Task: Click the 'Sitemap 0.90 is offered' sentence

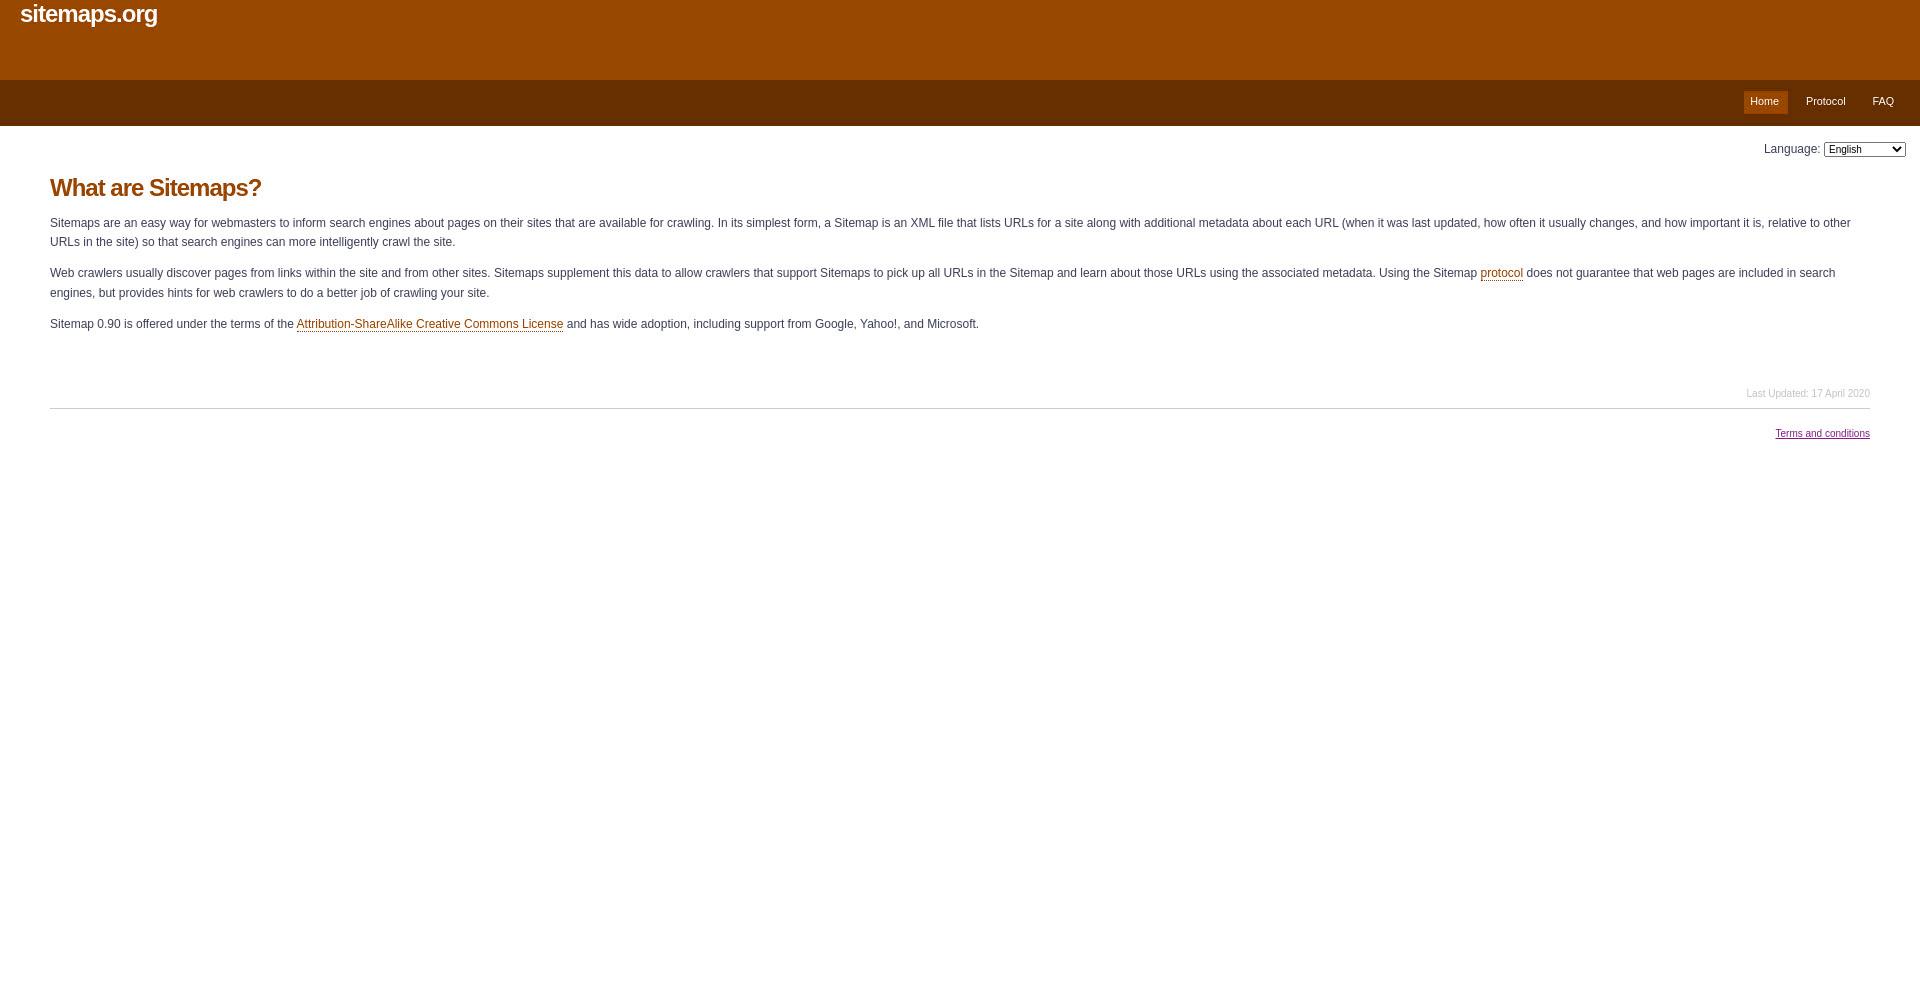Action: 514,325
